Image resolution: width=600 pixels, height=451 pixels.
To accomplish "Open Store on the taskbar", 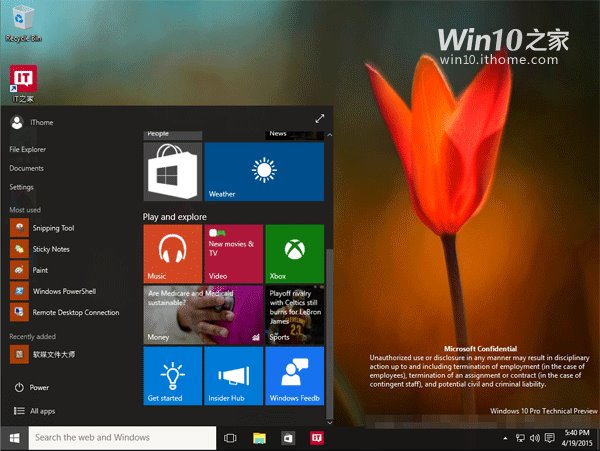I will coord(288,438).
